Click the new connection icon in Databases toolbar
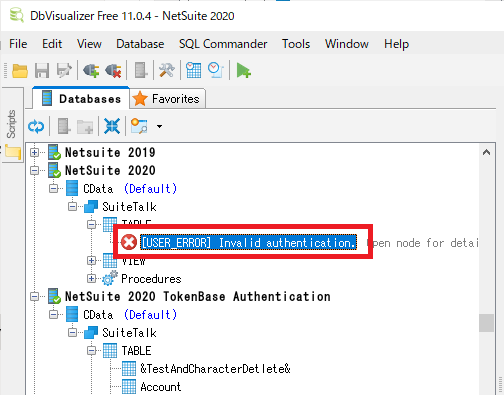 64,126
